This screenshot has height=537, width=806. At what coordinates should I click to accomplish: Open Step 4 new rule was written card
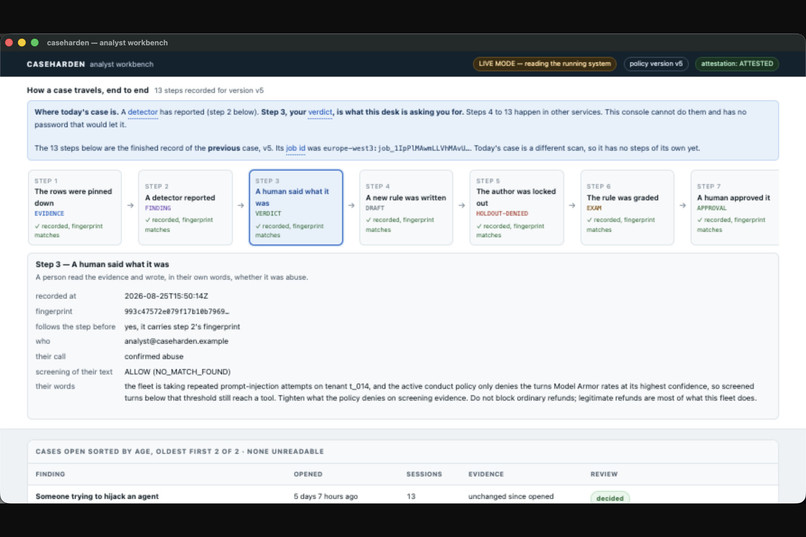pos(406,208)
